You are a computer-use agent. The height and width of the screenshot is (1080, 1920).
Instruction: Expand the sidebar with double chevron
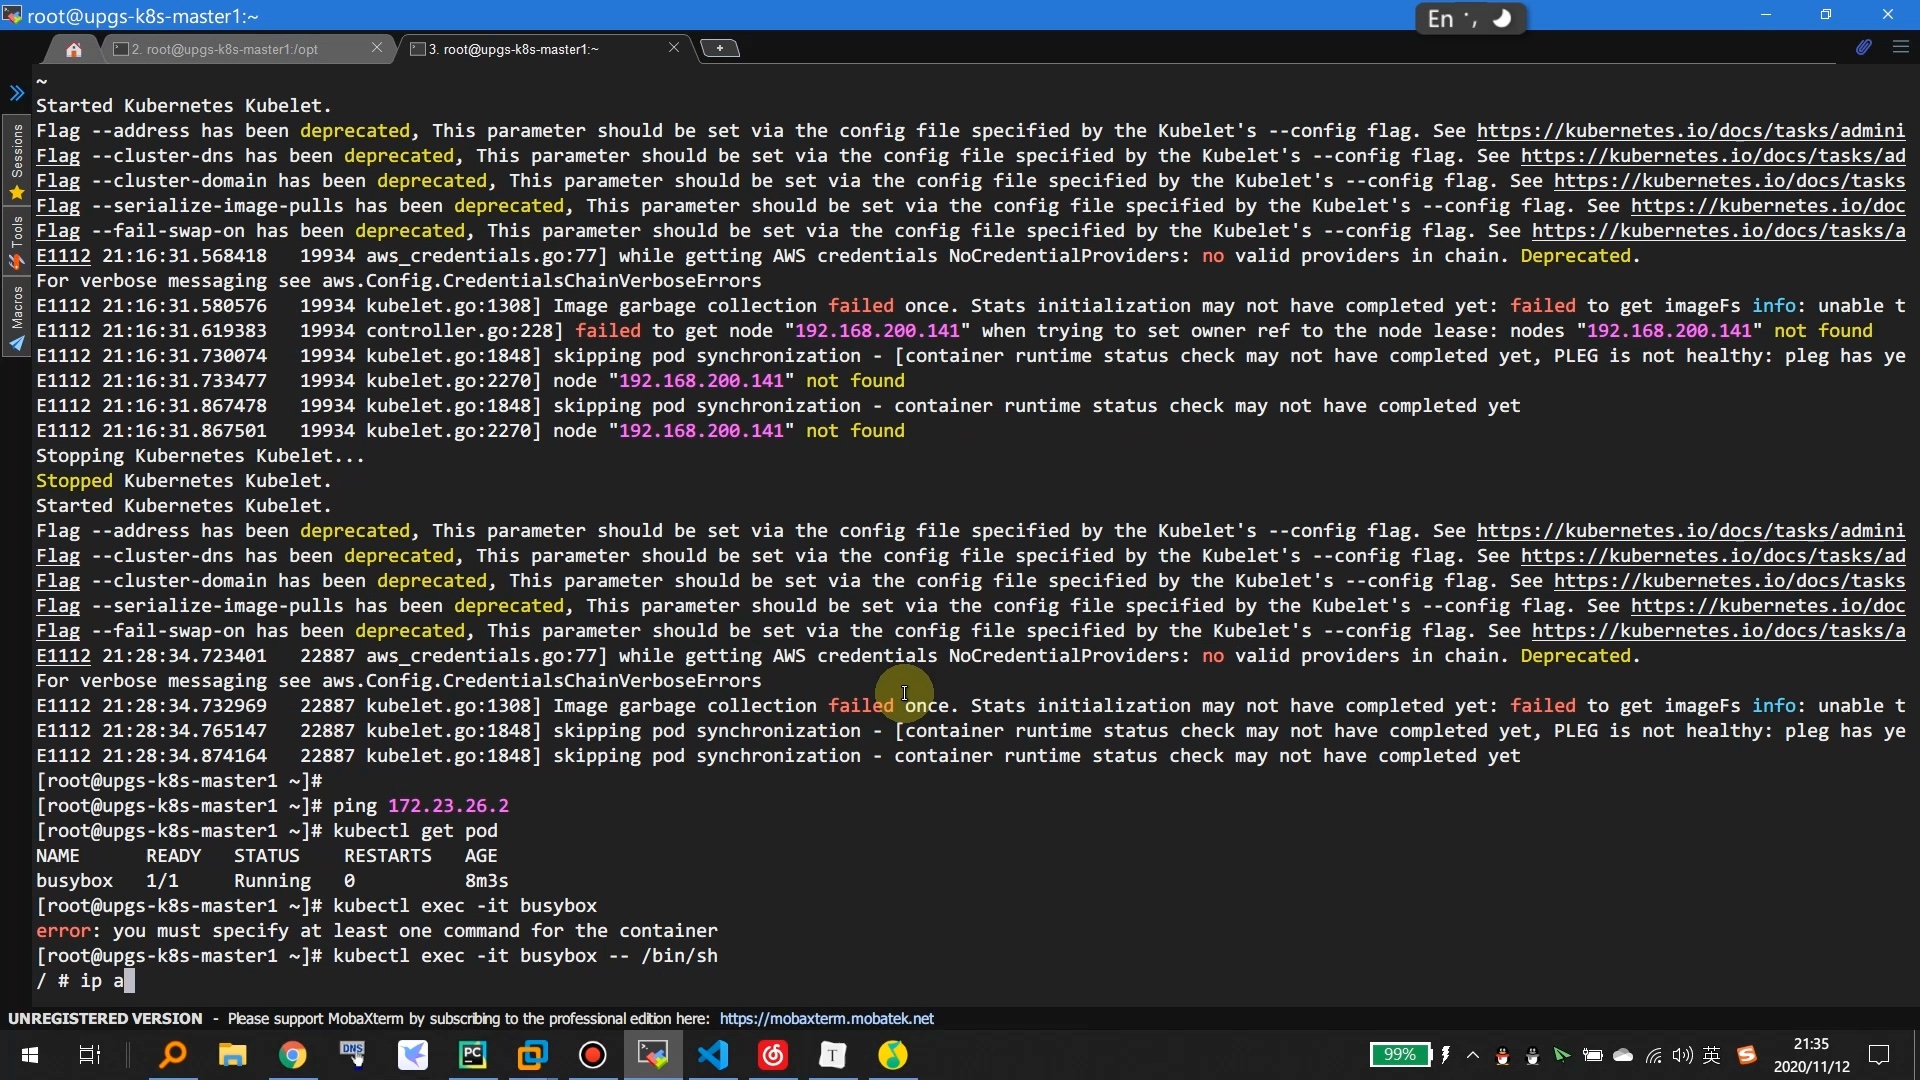(x=16, y=93)
